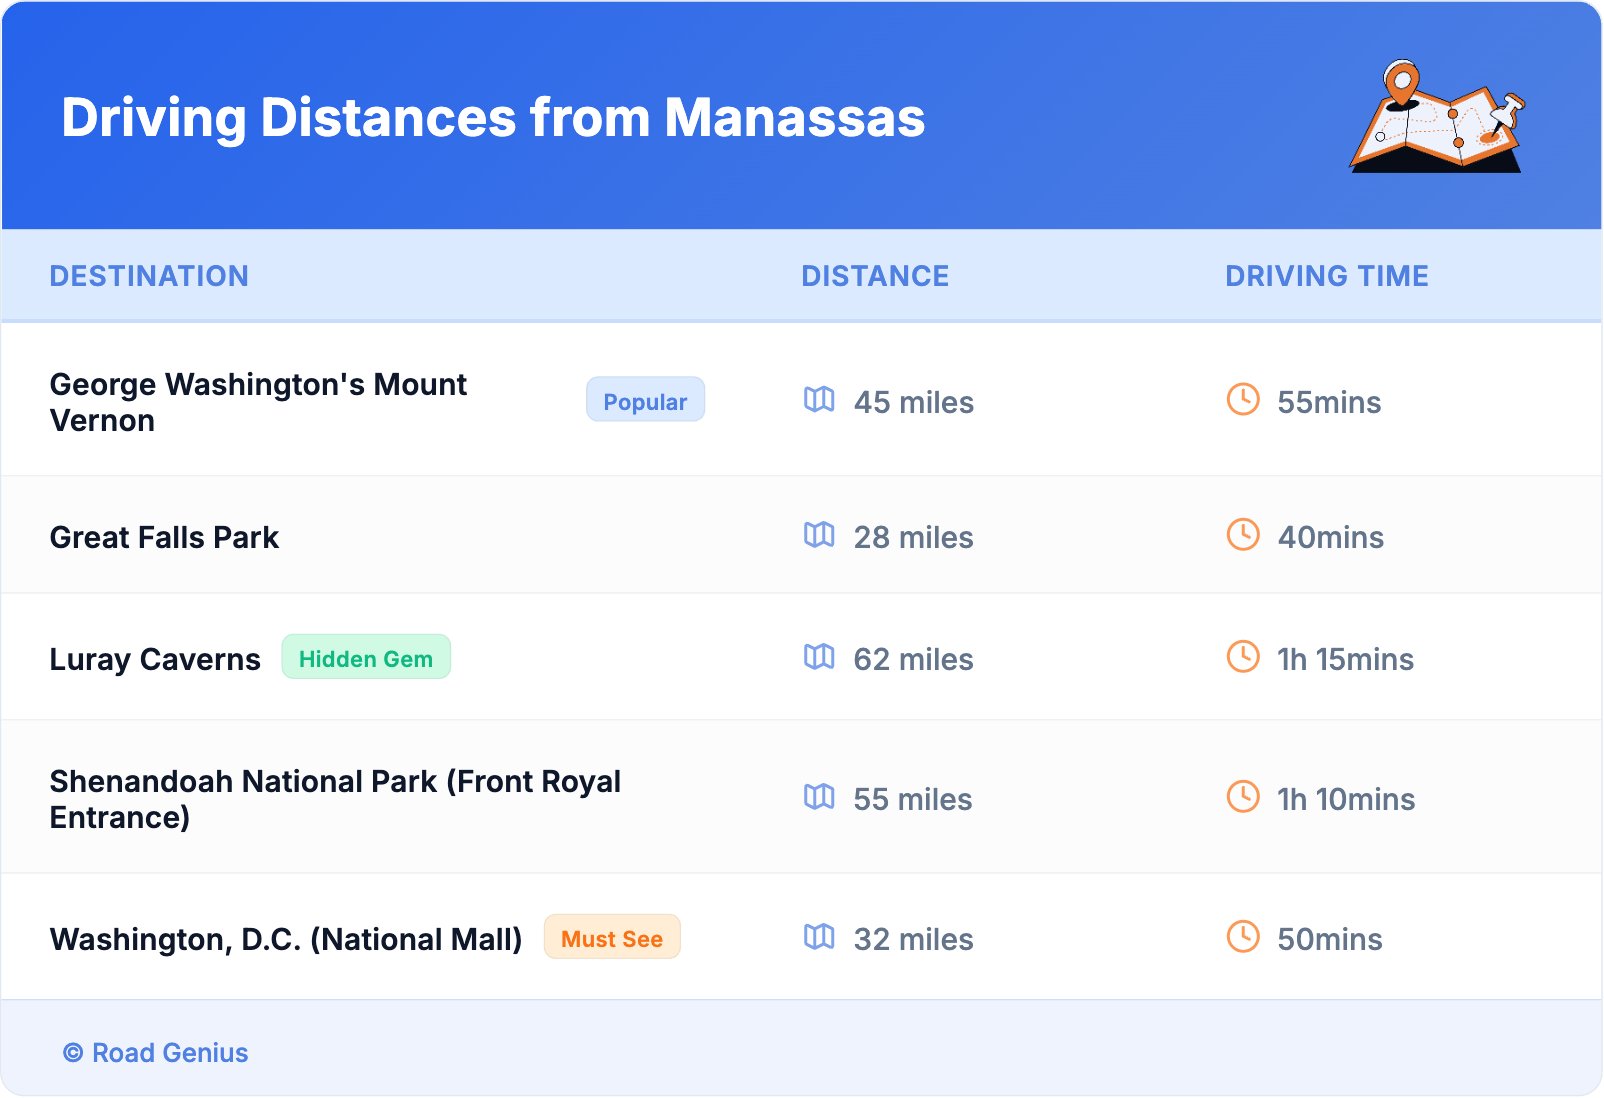Open the Road Genius copyright link

coord(156,1053)
